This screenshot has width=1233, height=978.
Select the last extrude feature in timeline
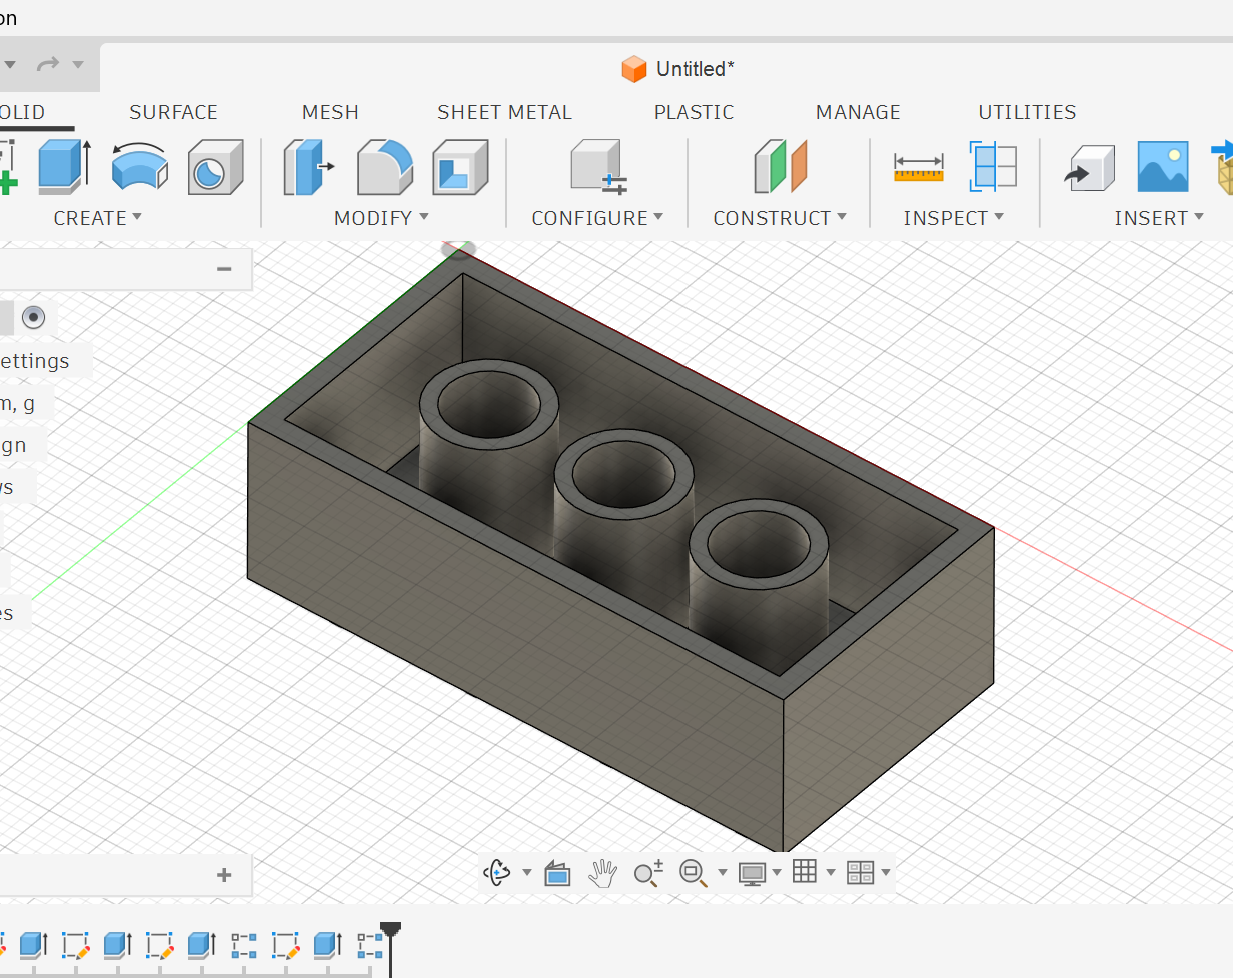coord(328,945)
